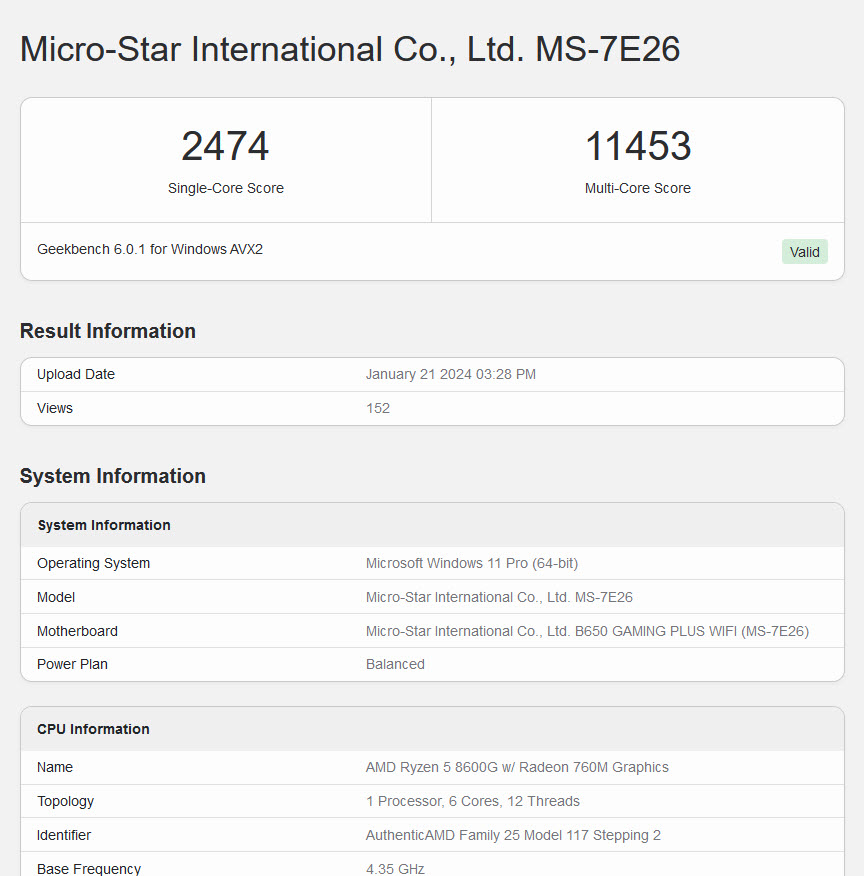Select the Topology row showing 6 Cores
Image resolution: width=864 pixels, height=876 pixels.
473,801
